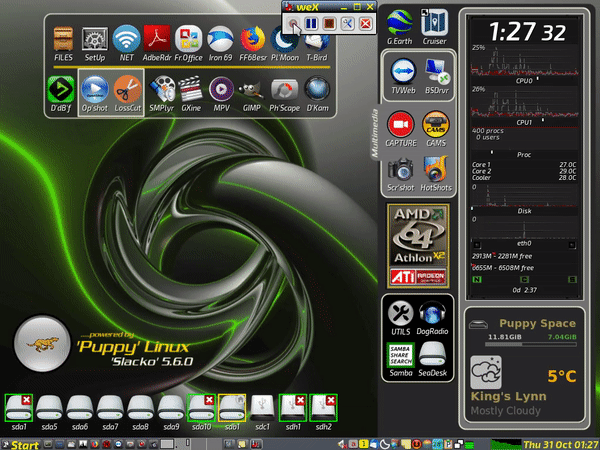
Task: Launch the SetUp gear icon
Action: [x=95, y=39]
